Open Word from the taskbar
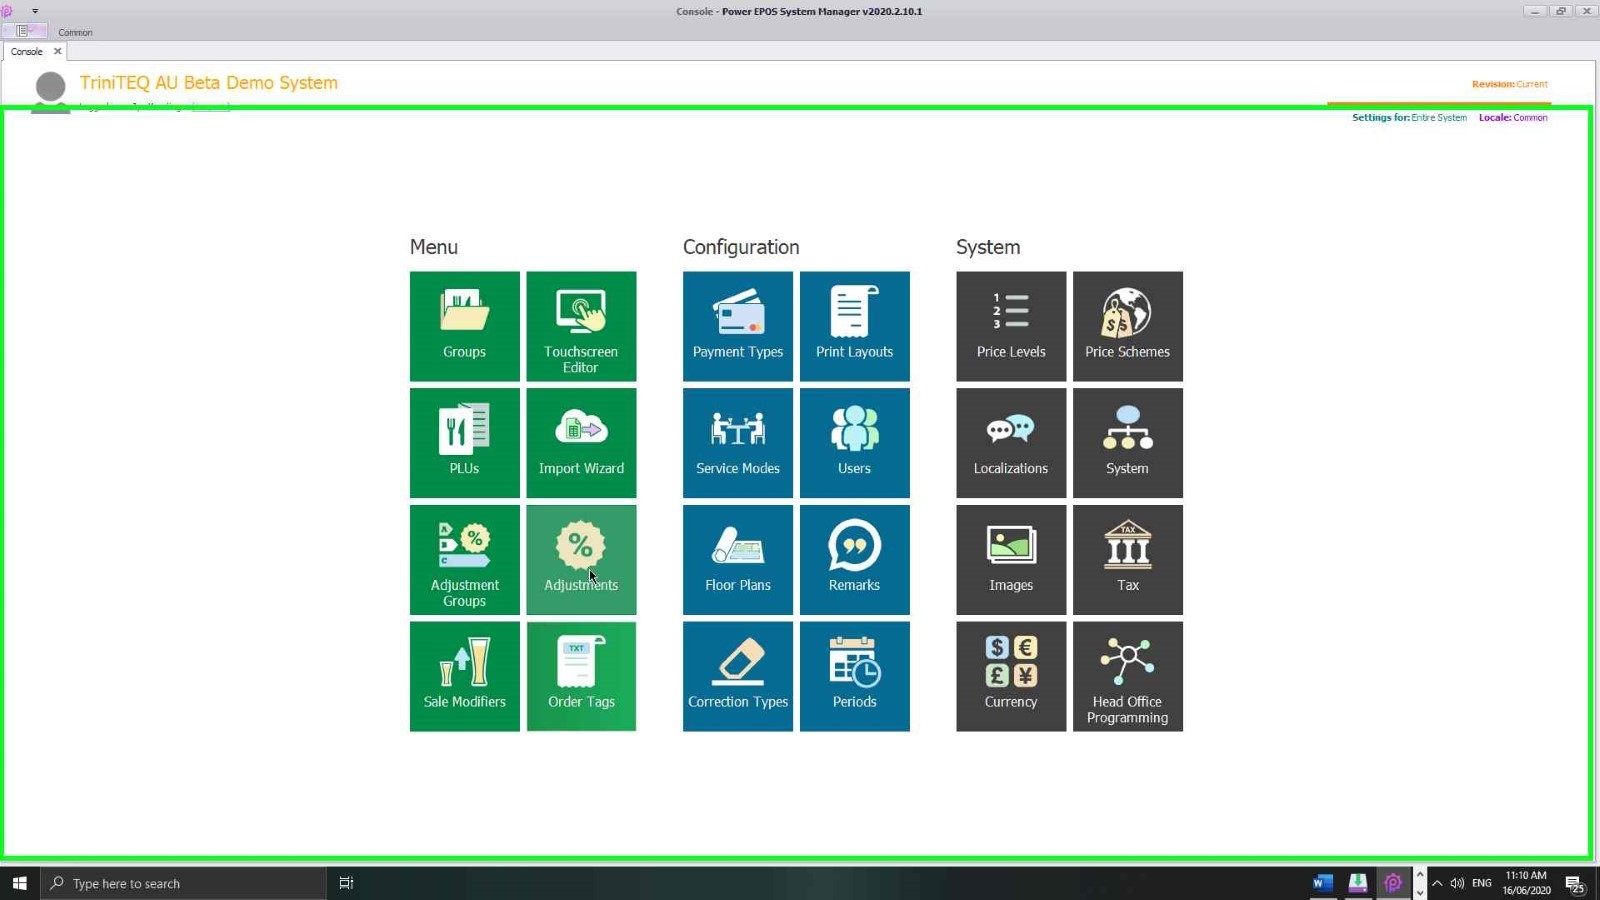The image size is (1600, 900). (x=1322, y=883)
